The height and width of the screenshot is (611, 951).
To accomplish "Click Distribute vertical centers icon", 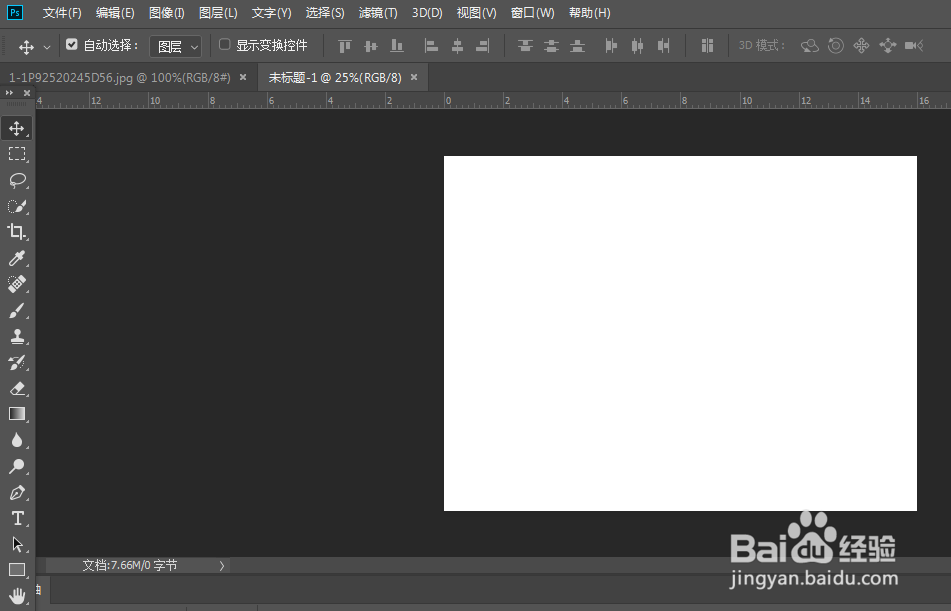I will 551,46.
